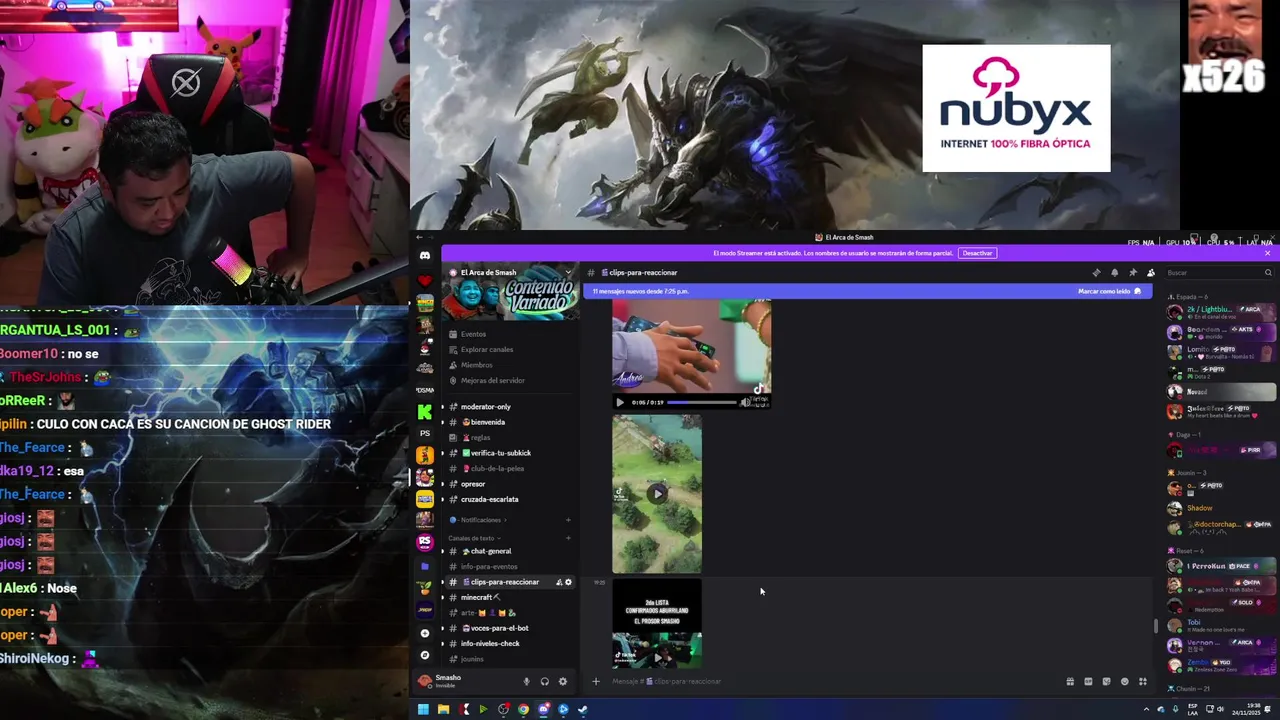
Task: Show hidden system tray icons chevron
Action: [1146, 710]
